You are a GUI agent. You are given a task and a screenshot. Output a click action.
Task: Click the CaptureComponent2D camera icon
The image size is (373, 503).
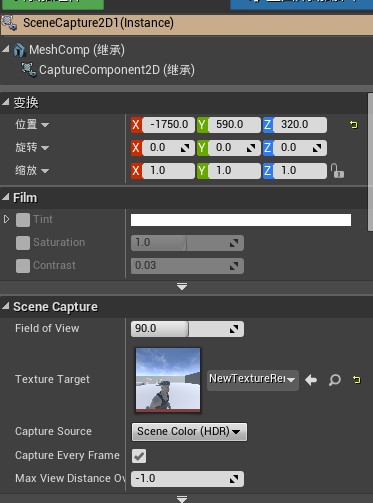pos(29,70)
